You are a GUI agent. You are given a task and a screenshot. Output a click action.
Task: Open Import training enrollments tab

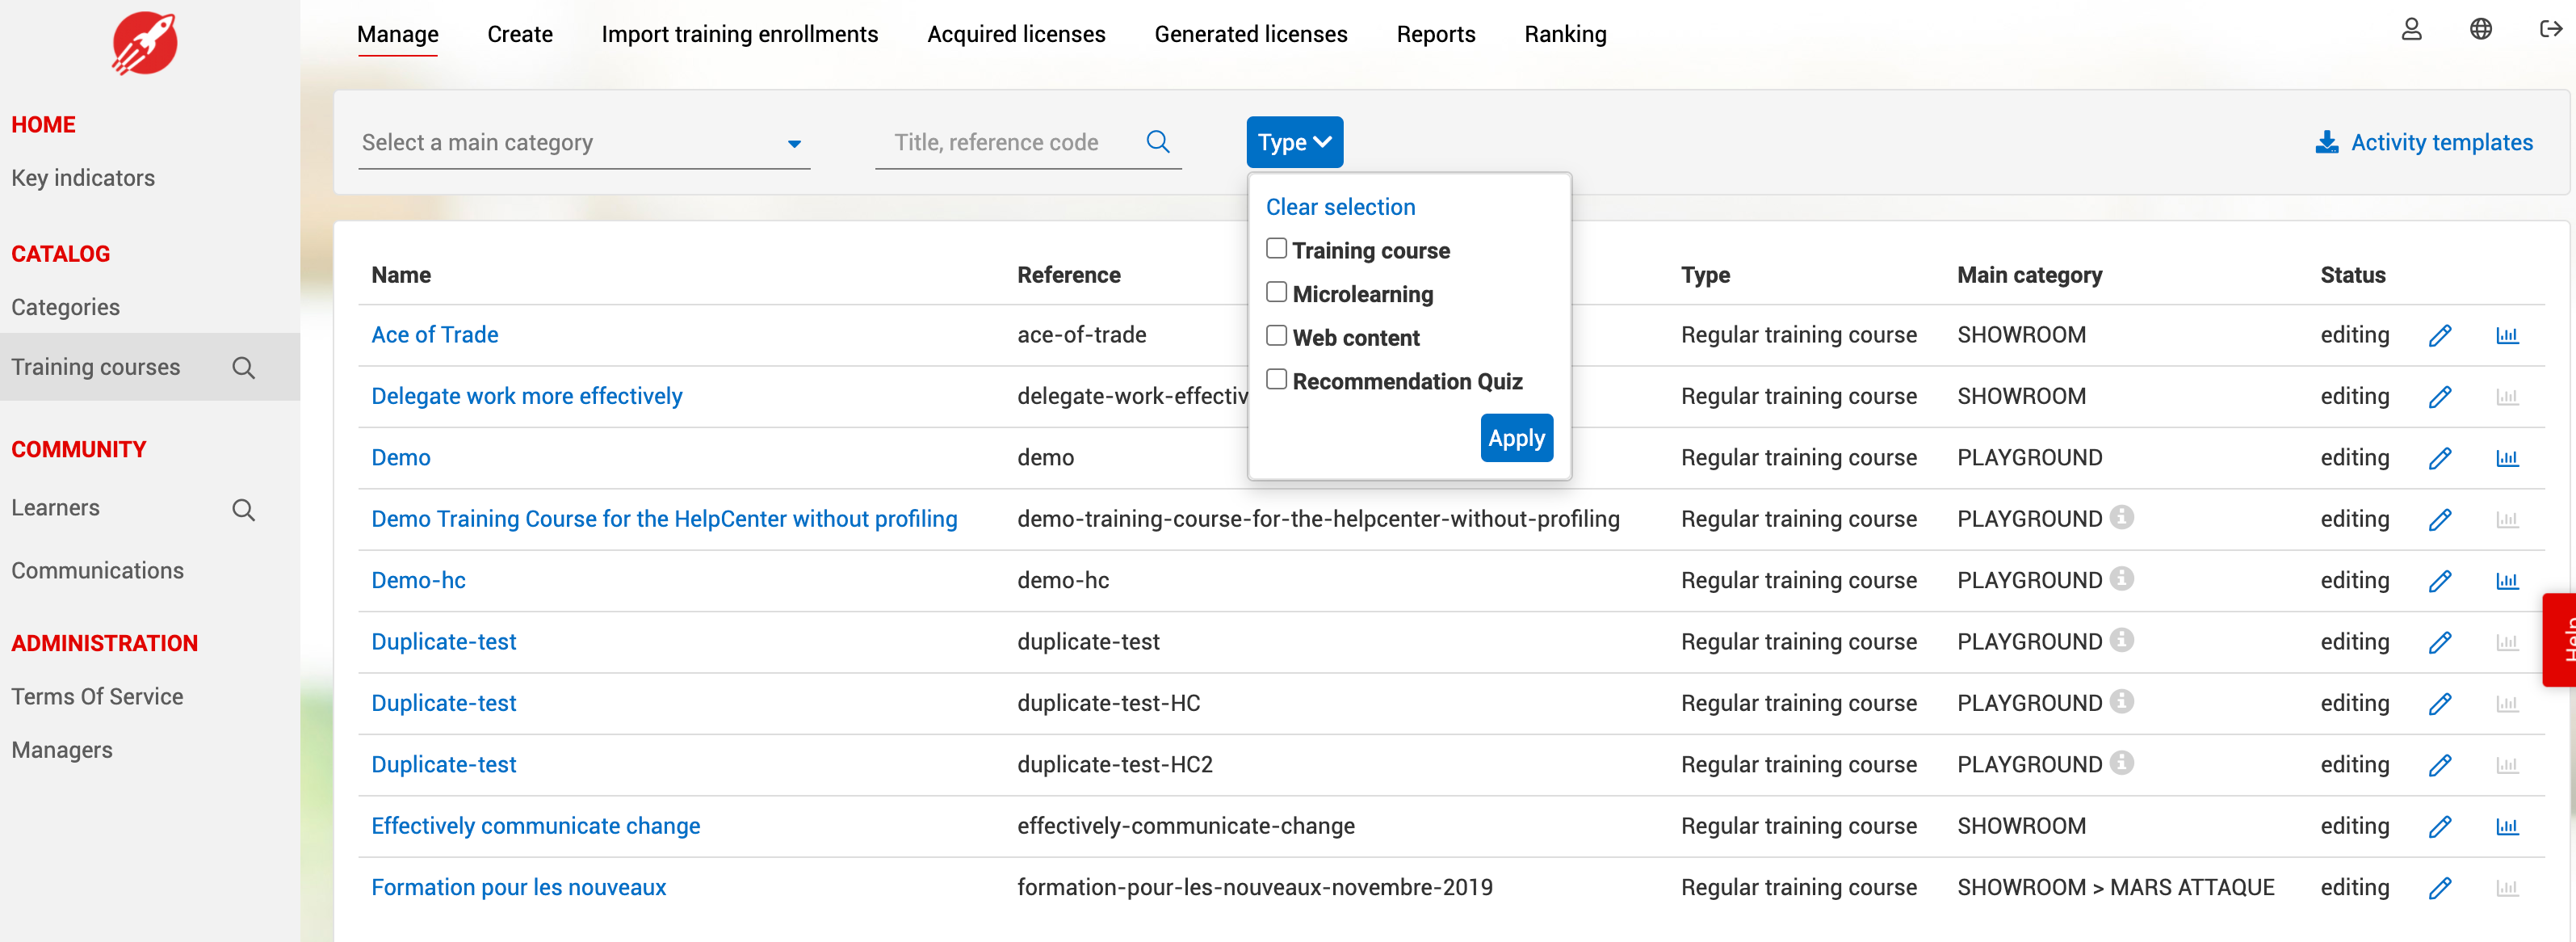pyautogui.click(x=739, y=34)
